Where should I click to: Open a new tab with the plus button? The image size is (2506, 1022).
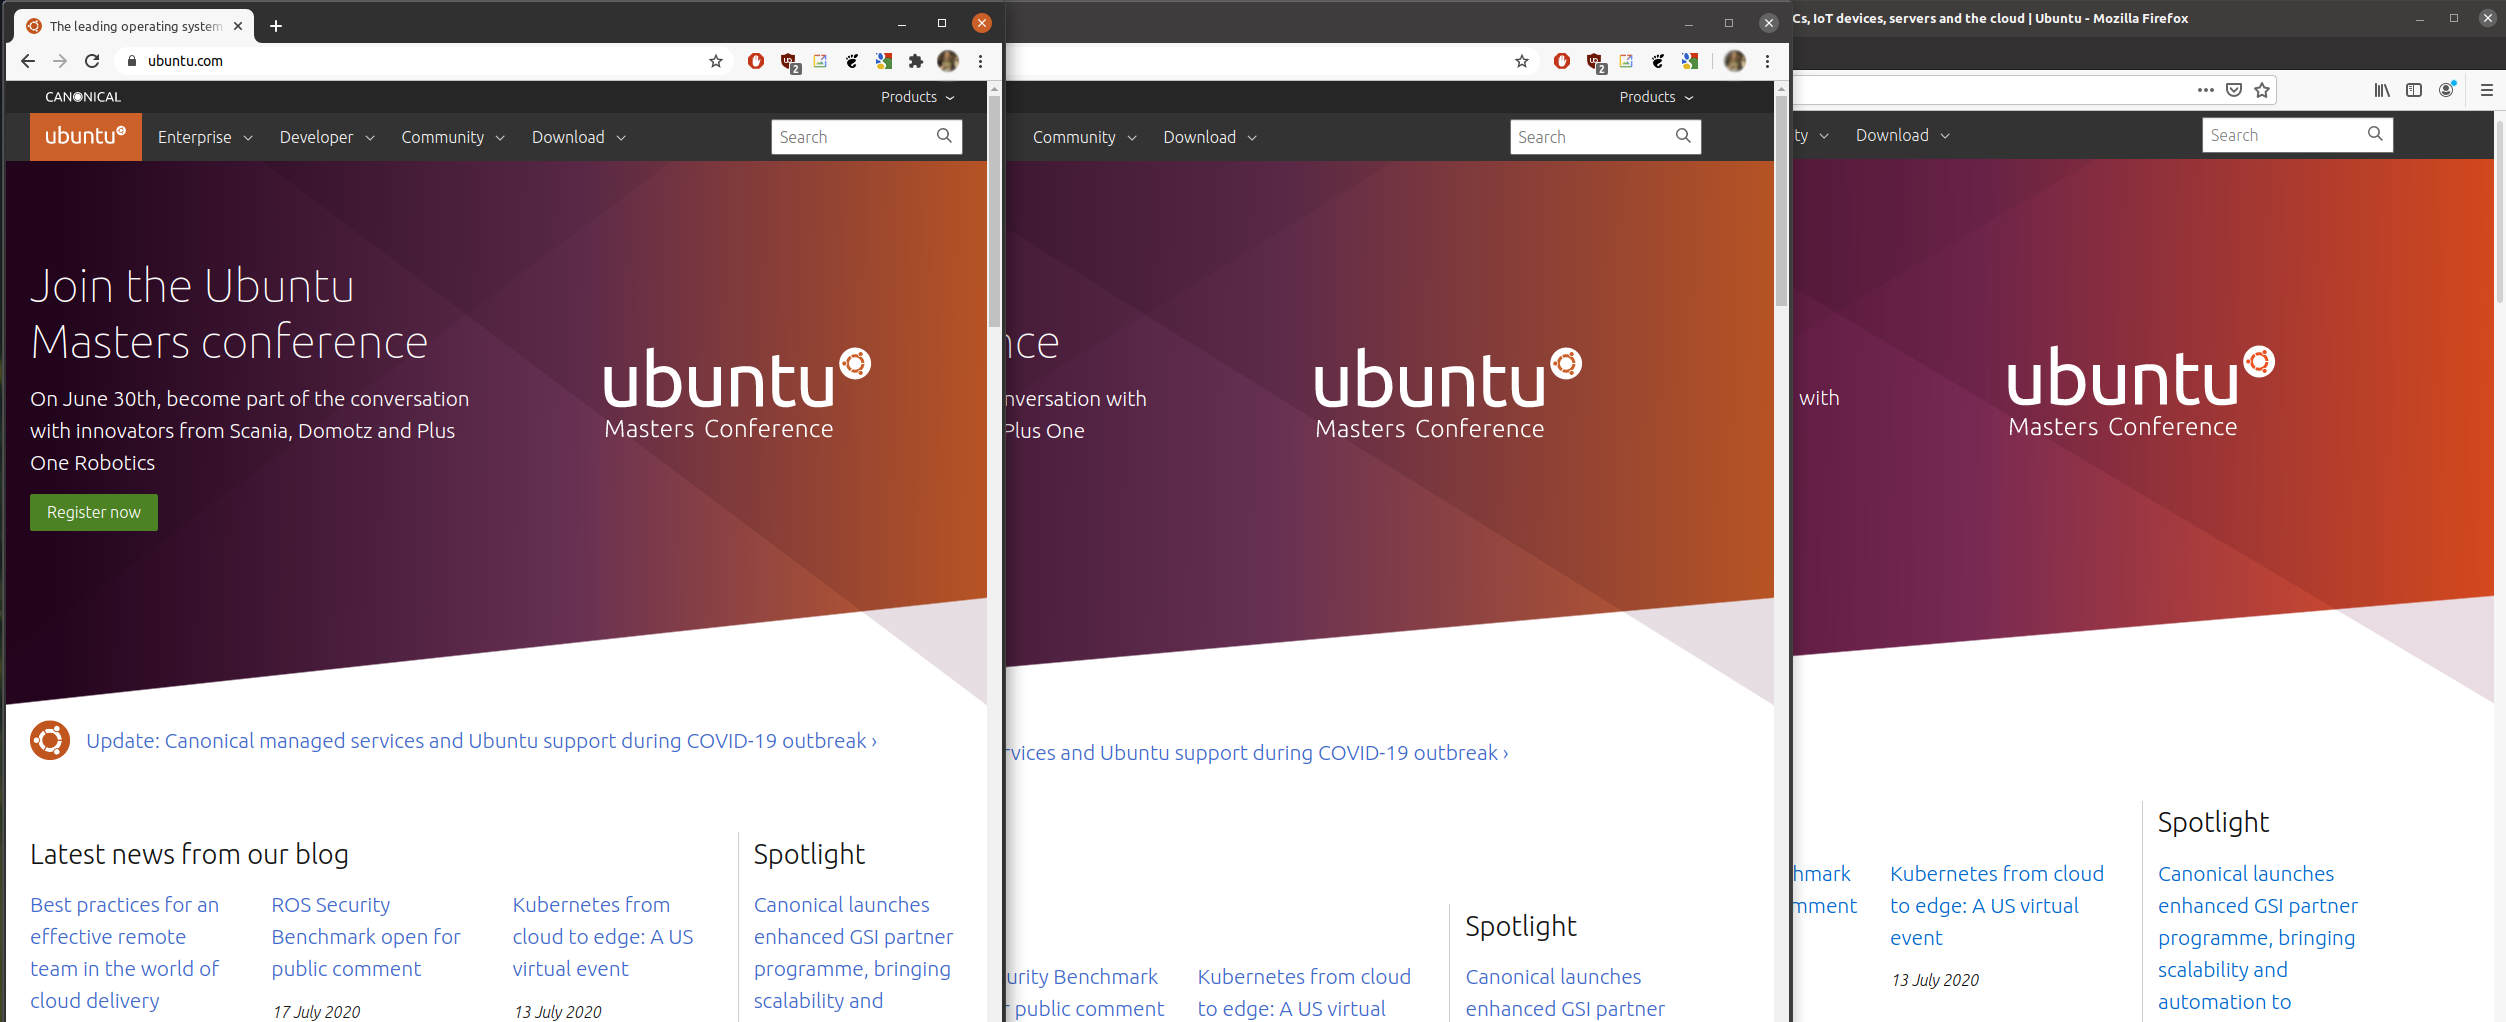click(x=276, y=26)
